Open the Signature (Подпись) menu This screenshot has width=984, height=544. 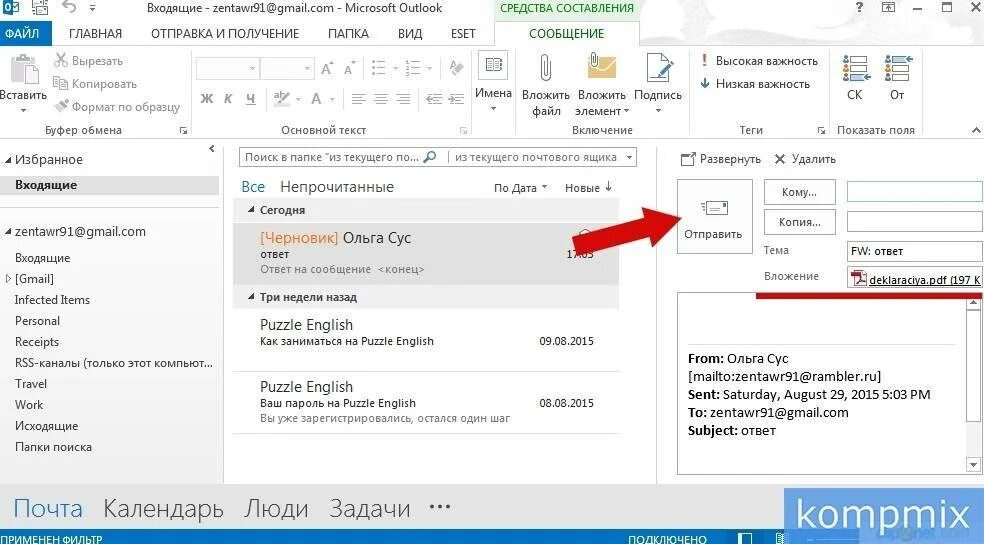click(658, 84)
